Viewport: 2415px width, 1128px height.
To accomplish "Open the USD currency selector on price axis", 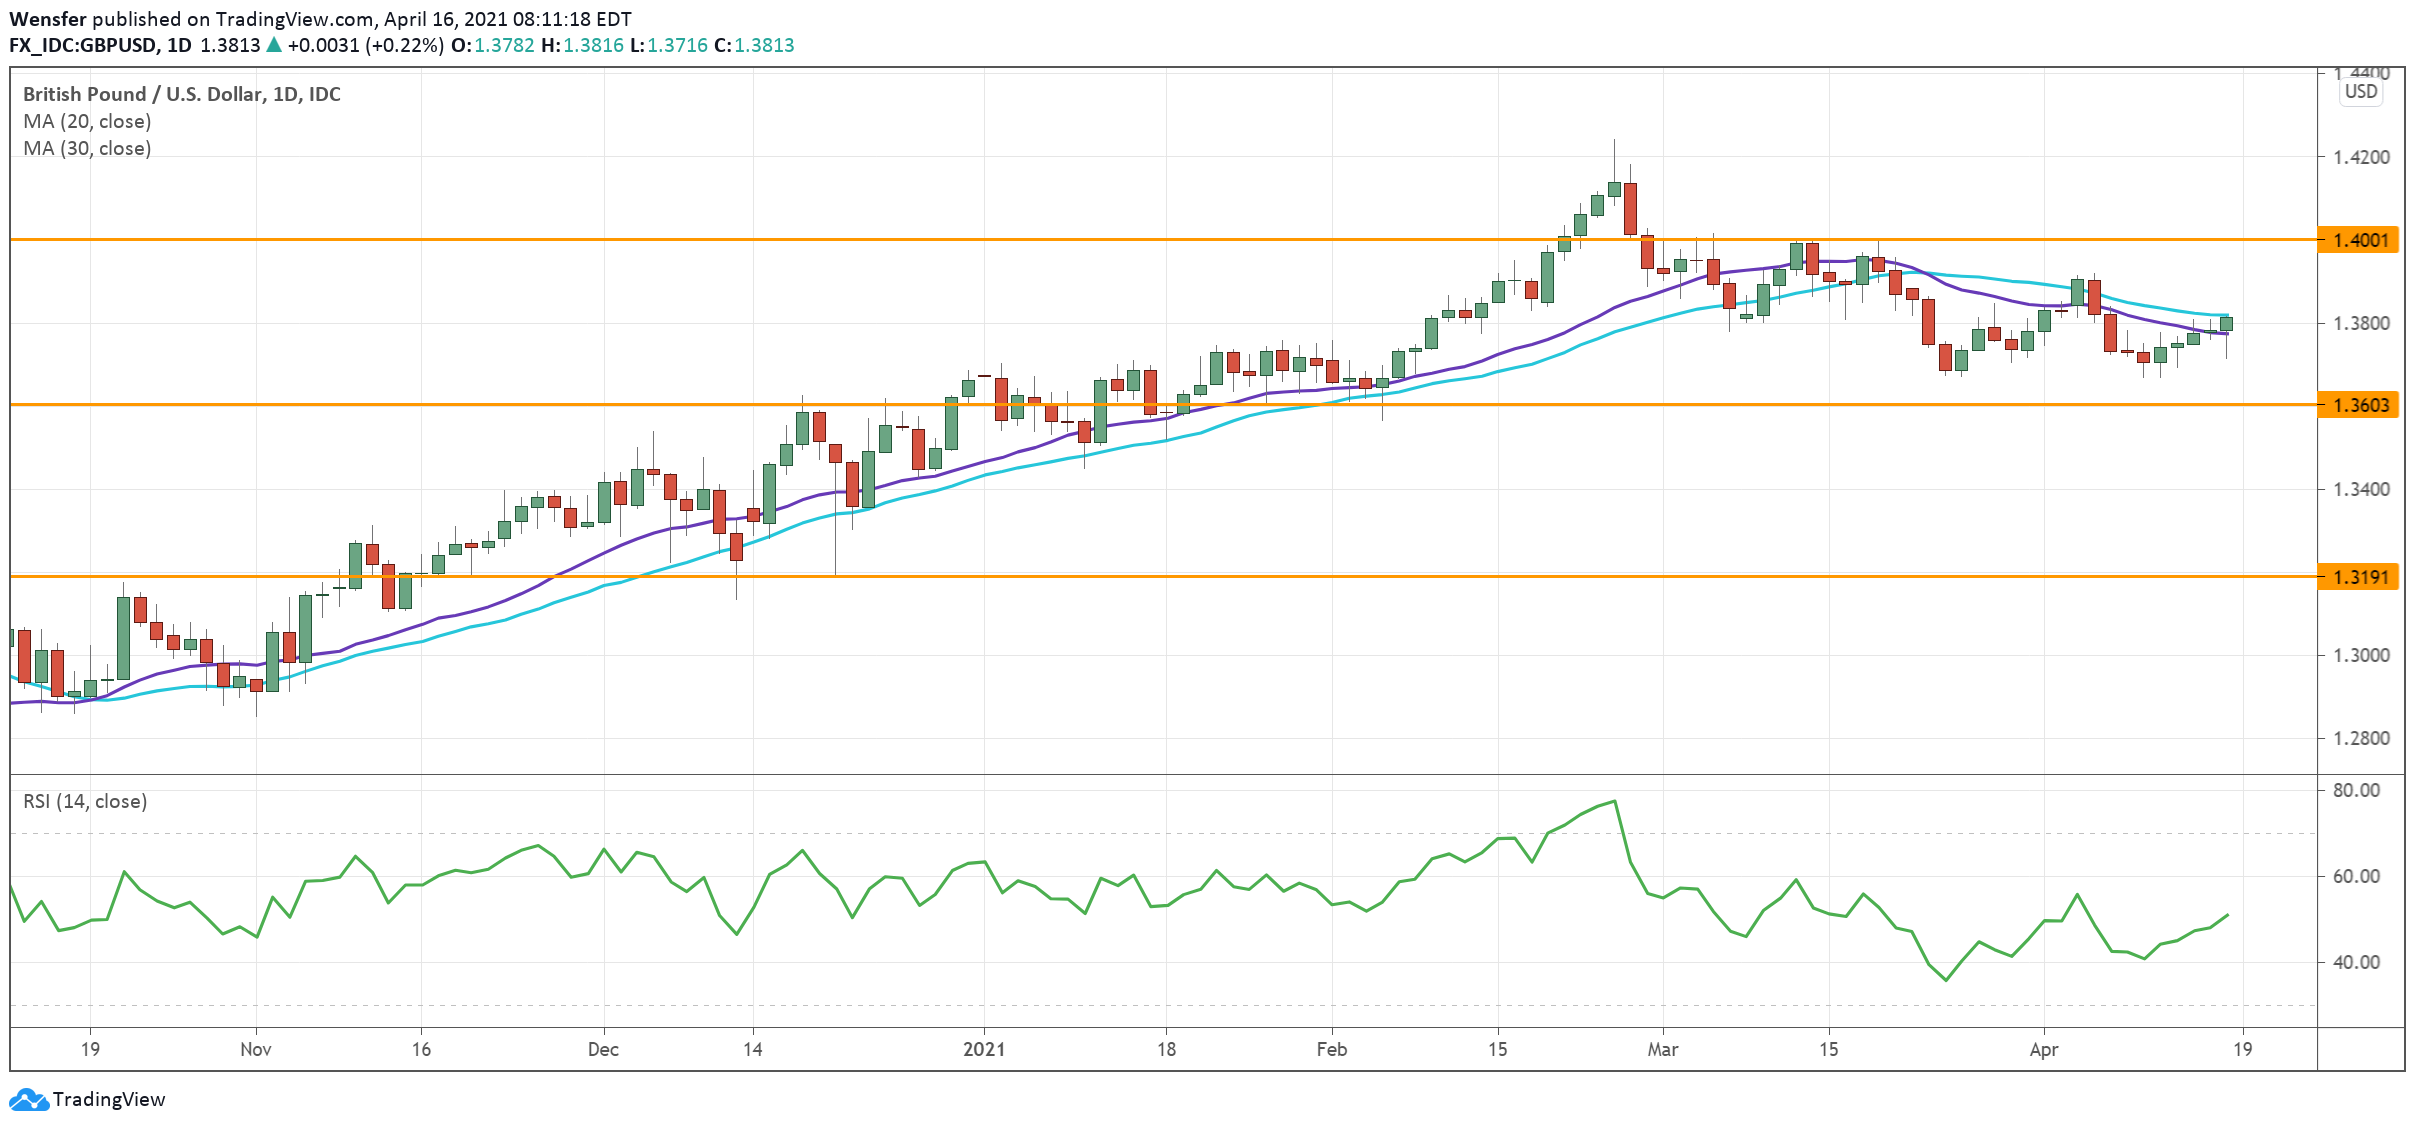I will click(2361, 91).
